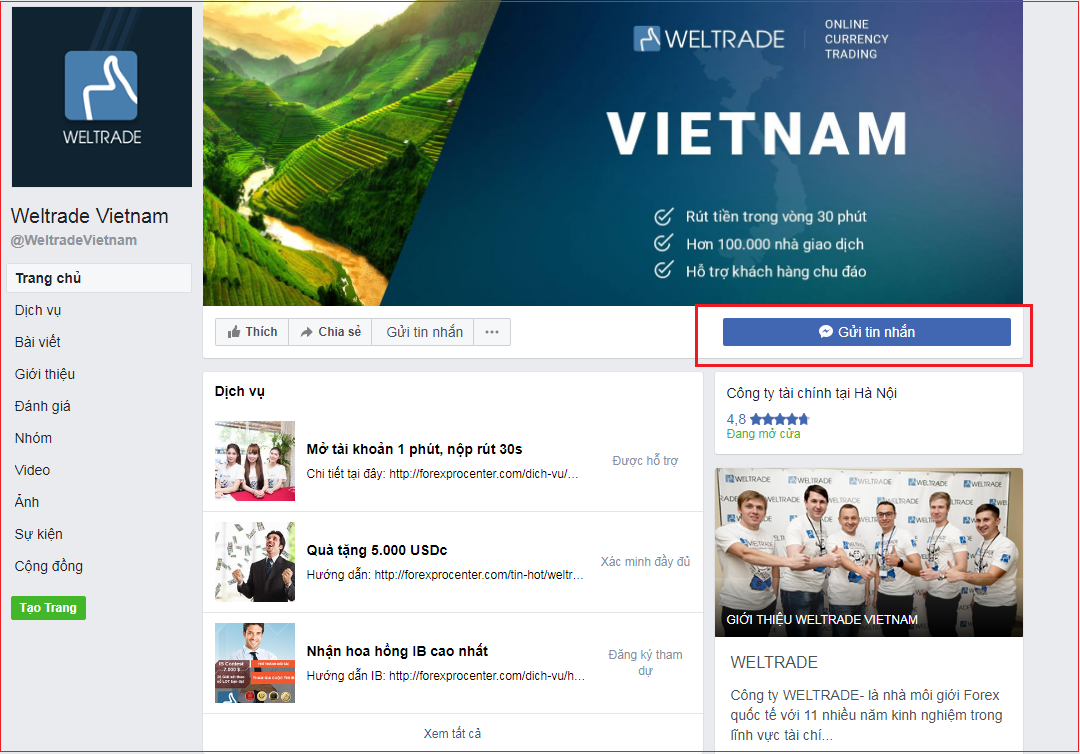Open the Video sidebar item

32,470
